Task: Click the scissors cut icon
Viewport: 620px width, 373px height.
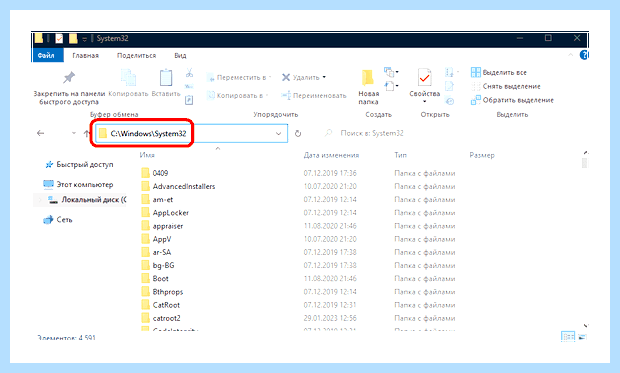Action: pyautogui.click(x=189, y=73)
